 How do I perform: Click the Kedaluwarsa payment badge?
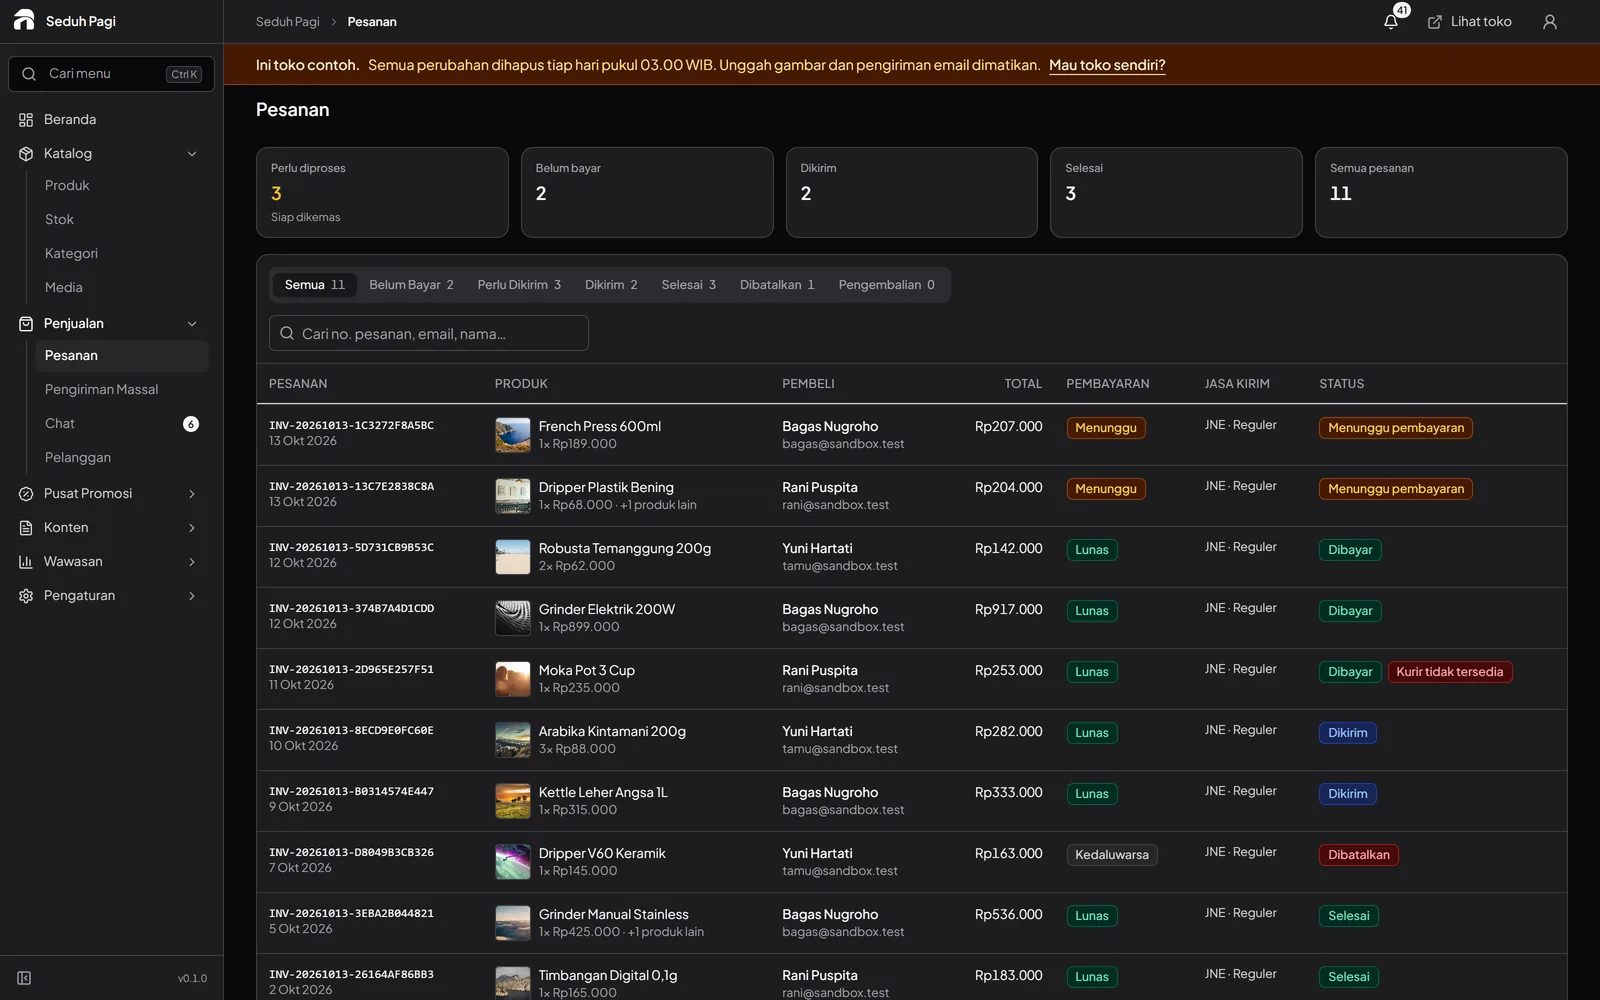click(x=1111, y=855)
